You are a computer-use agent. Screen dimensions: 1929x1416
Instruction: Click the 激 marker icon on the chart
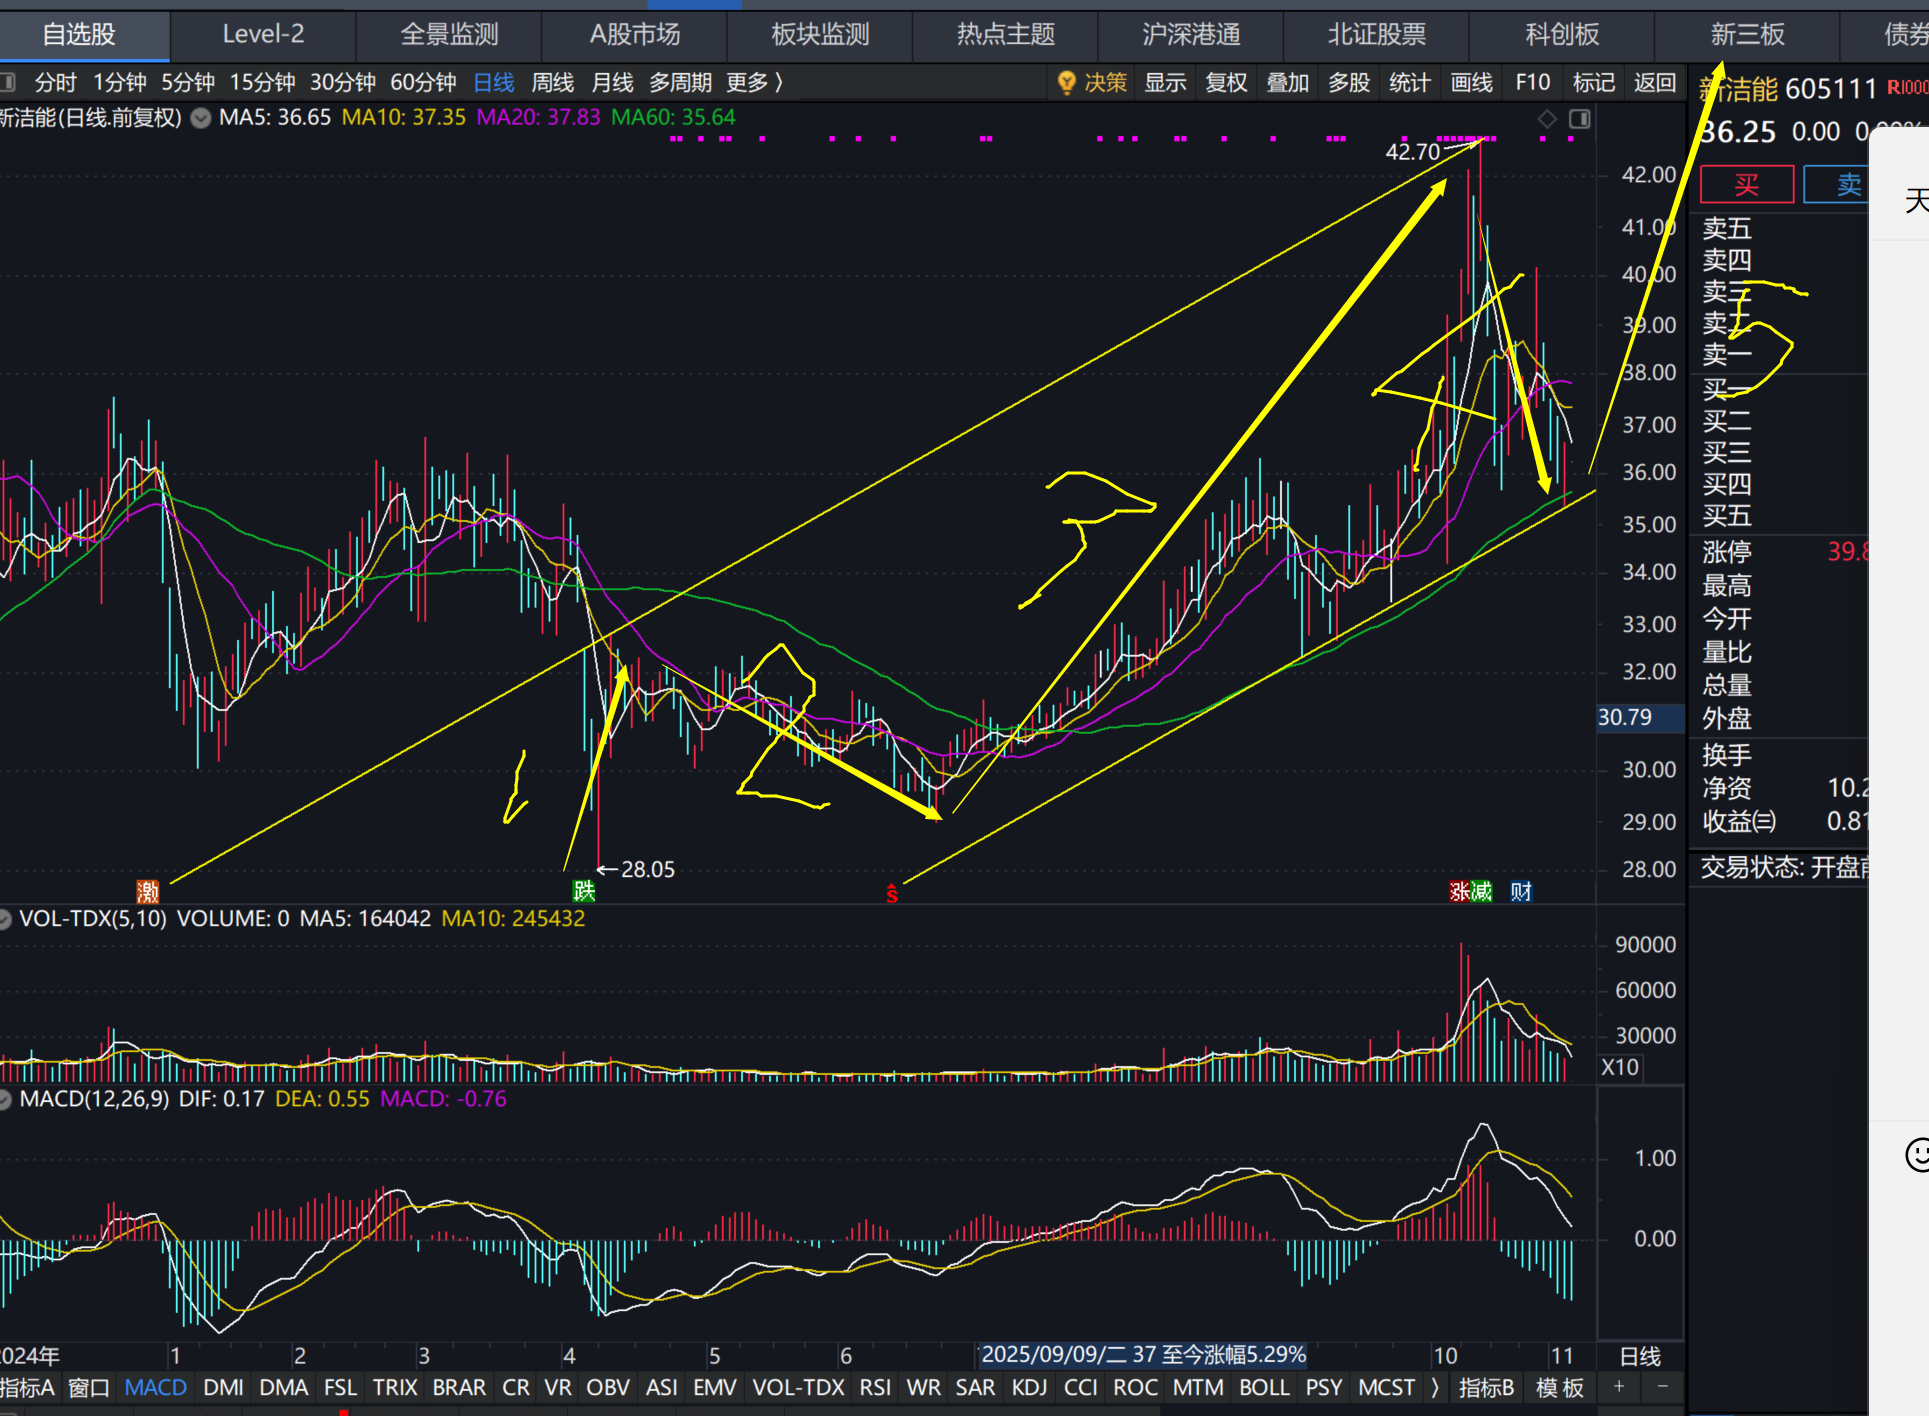[x=148, y=891]
